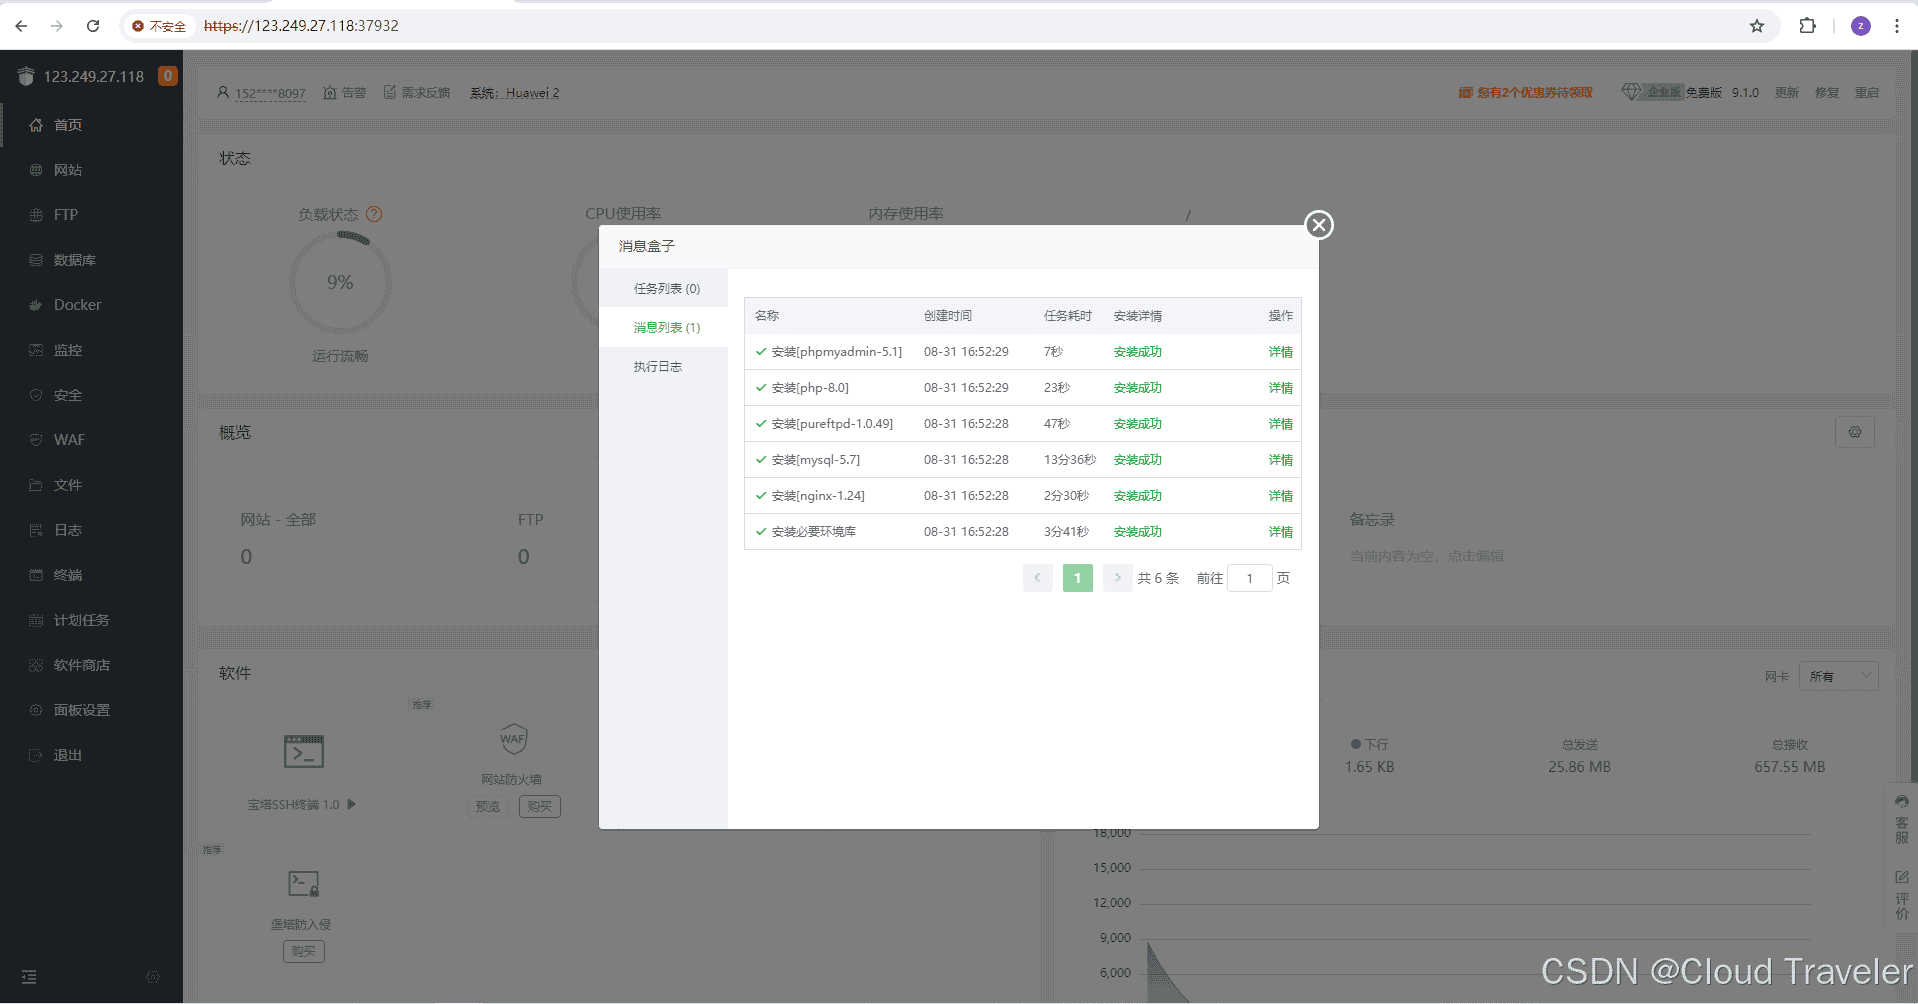
Task: Click the next-page arrow in message list
Action: pyautogui.click(x=1116, y=577)
